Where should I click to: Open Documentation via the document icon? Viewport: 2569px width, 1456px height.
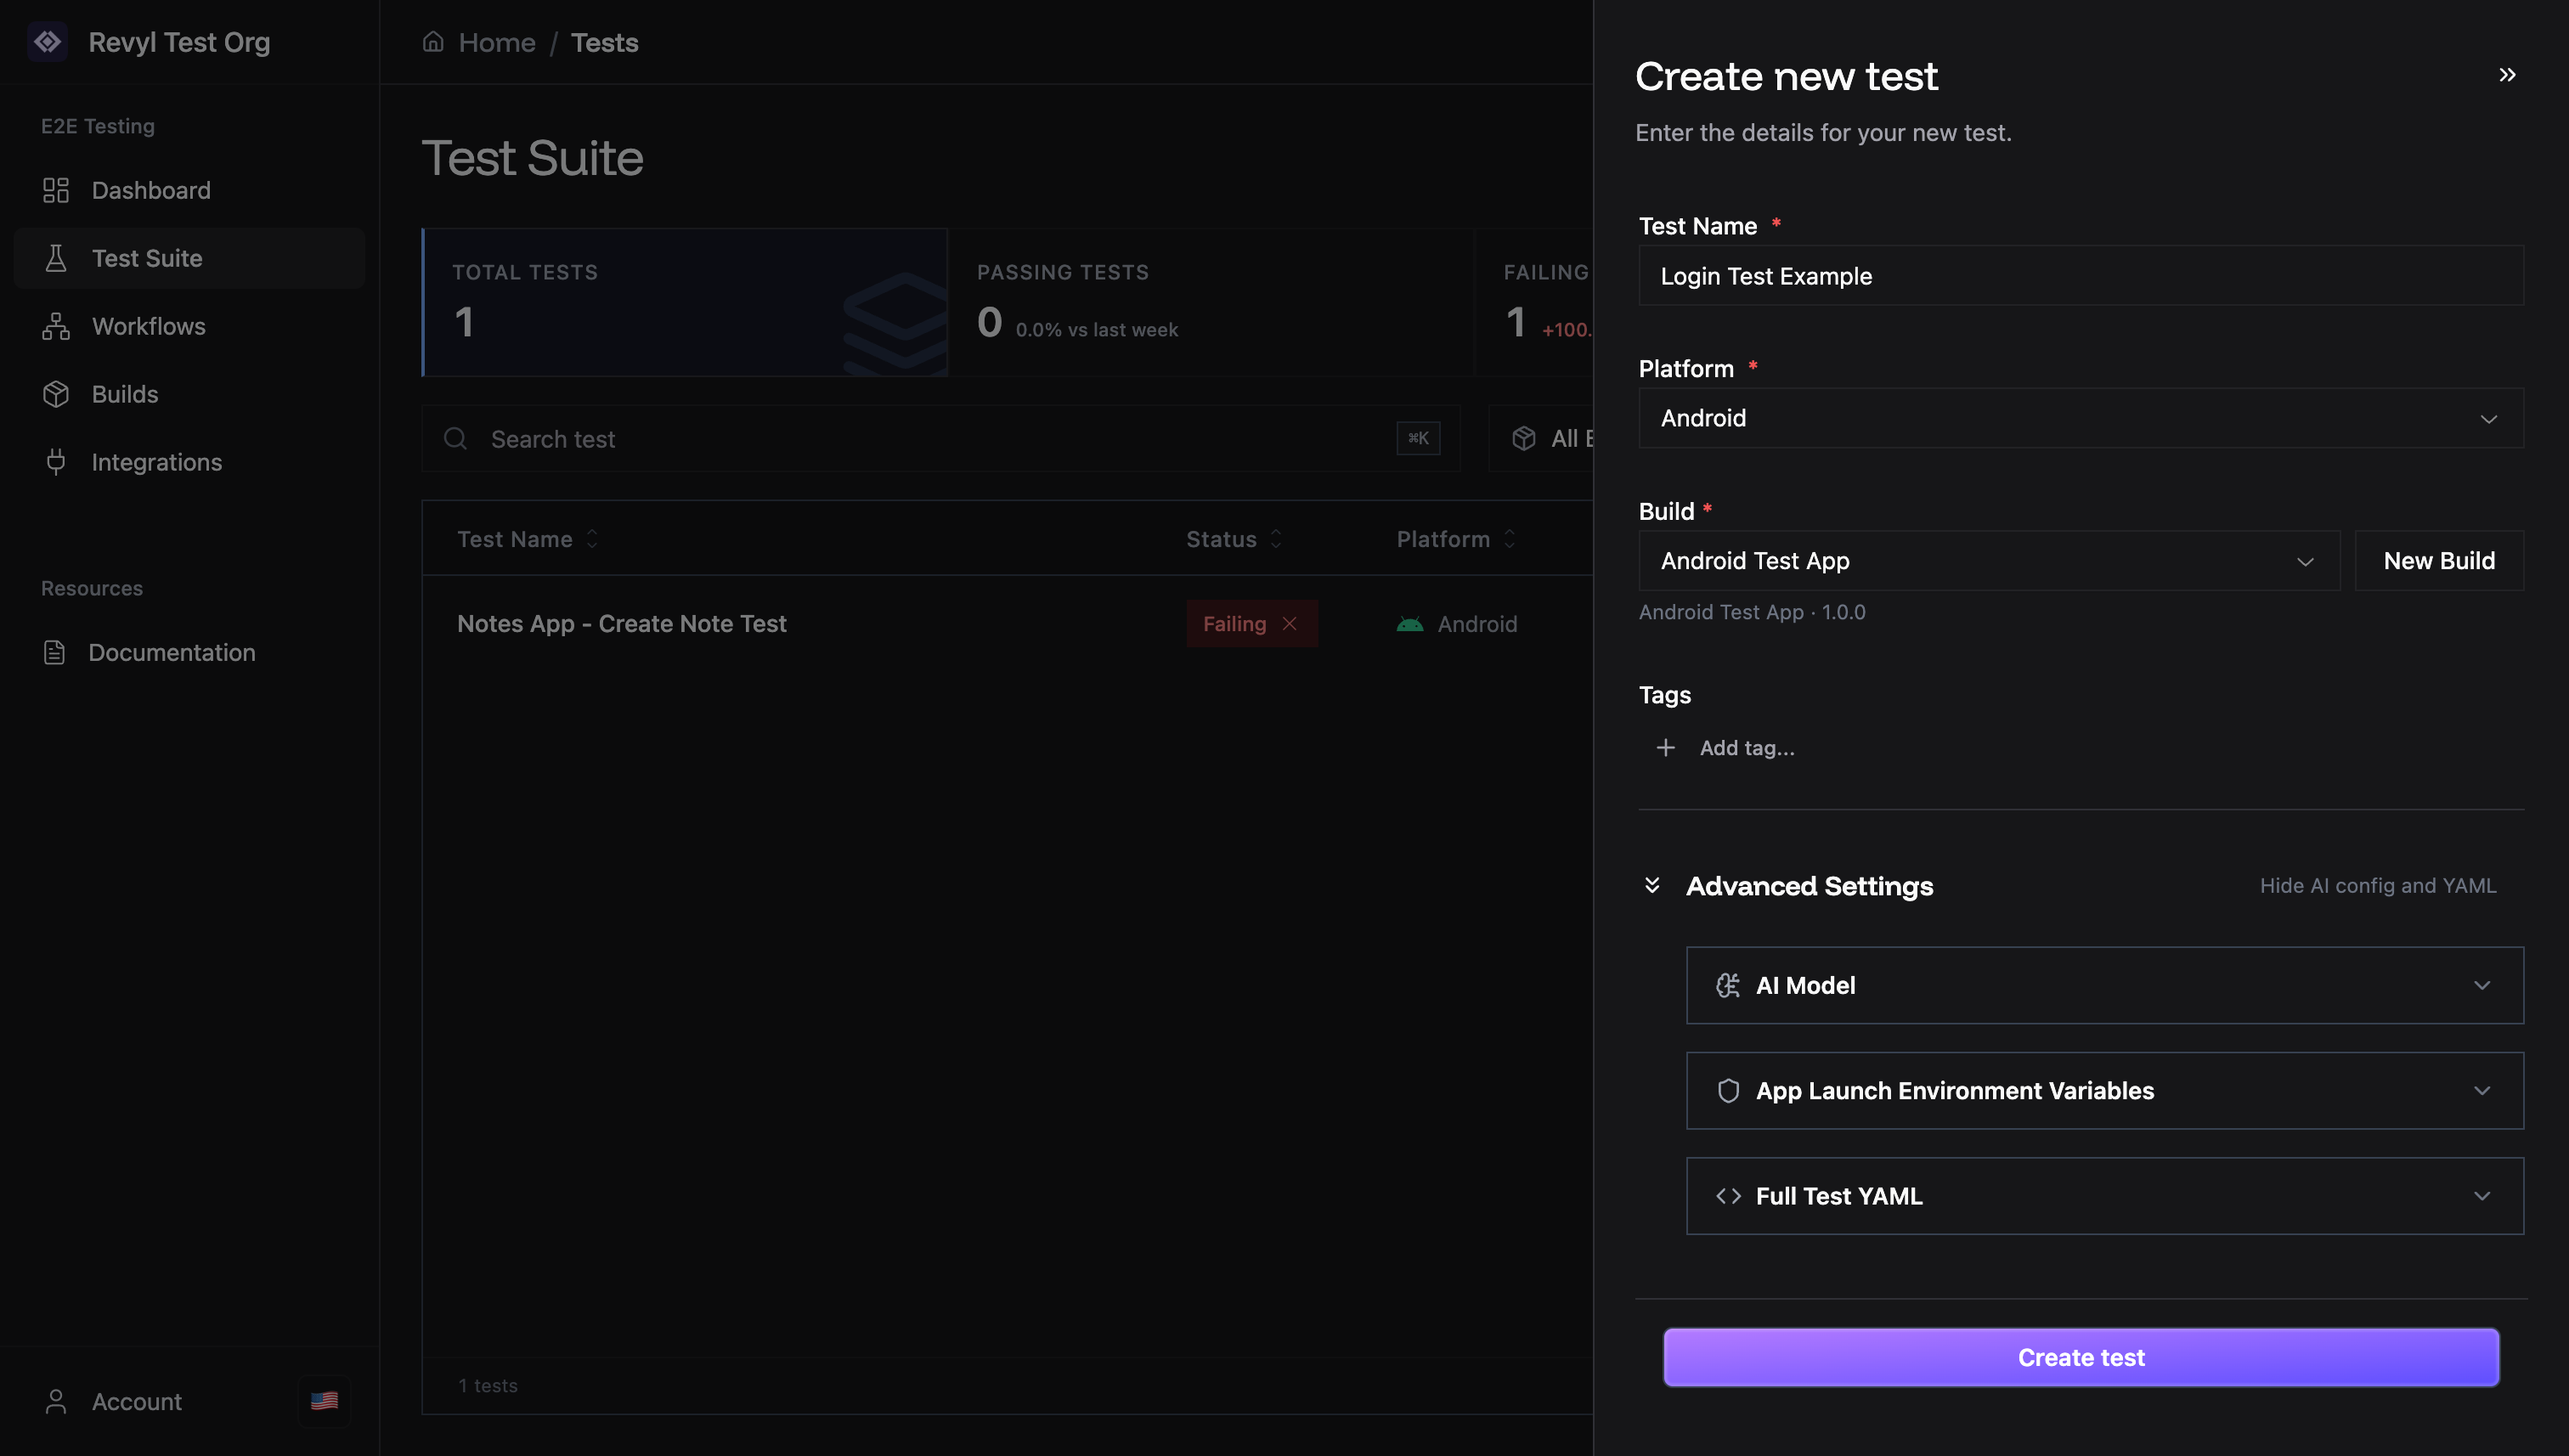(56, 652)
